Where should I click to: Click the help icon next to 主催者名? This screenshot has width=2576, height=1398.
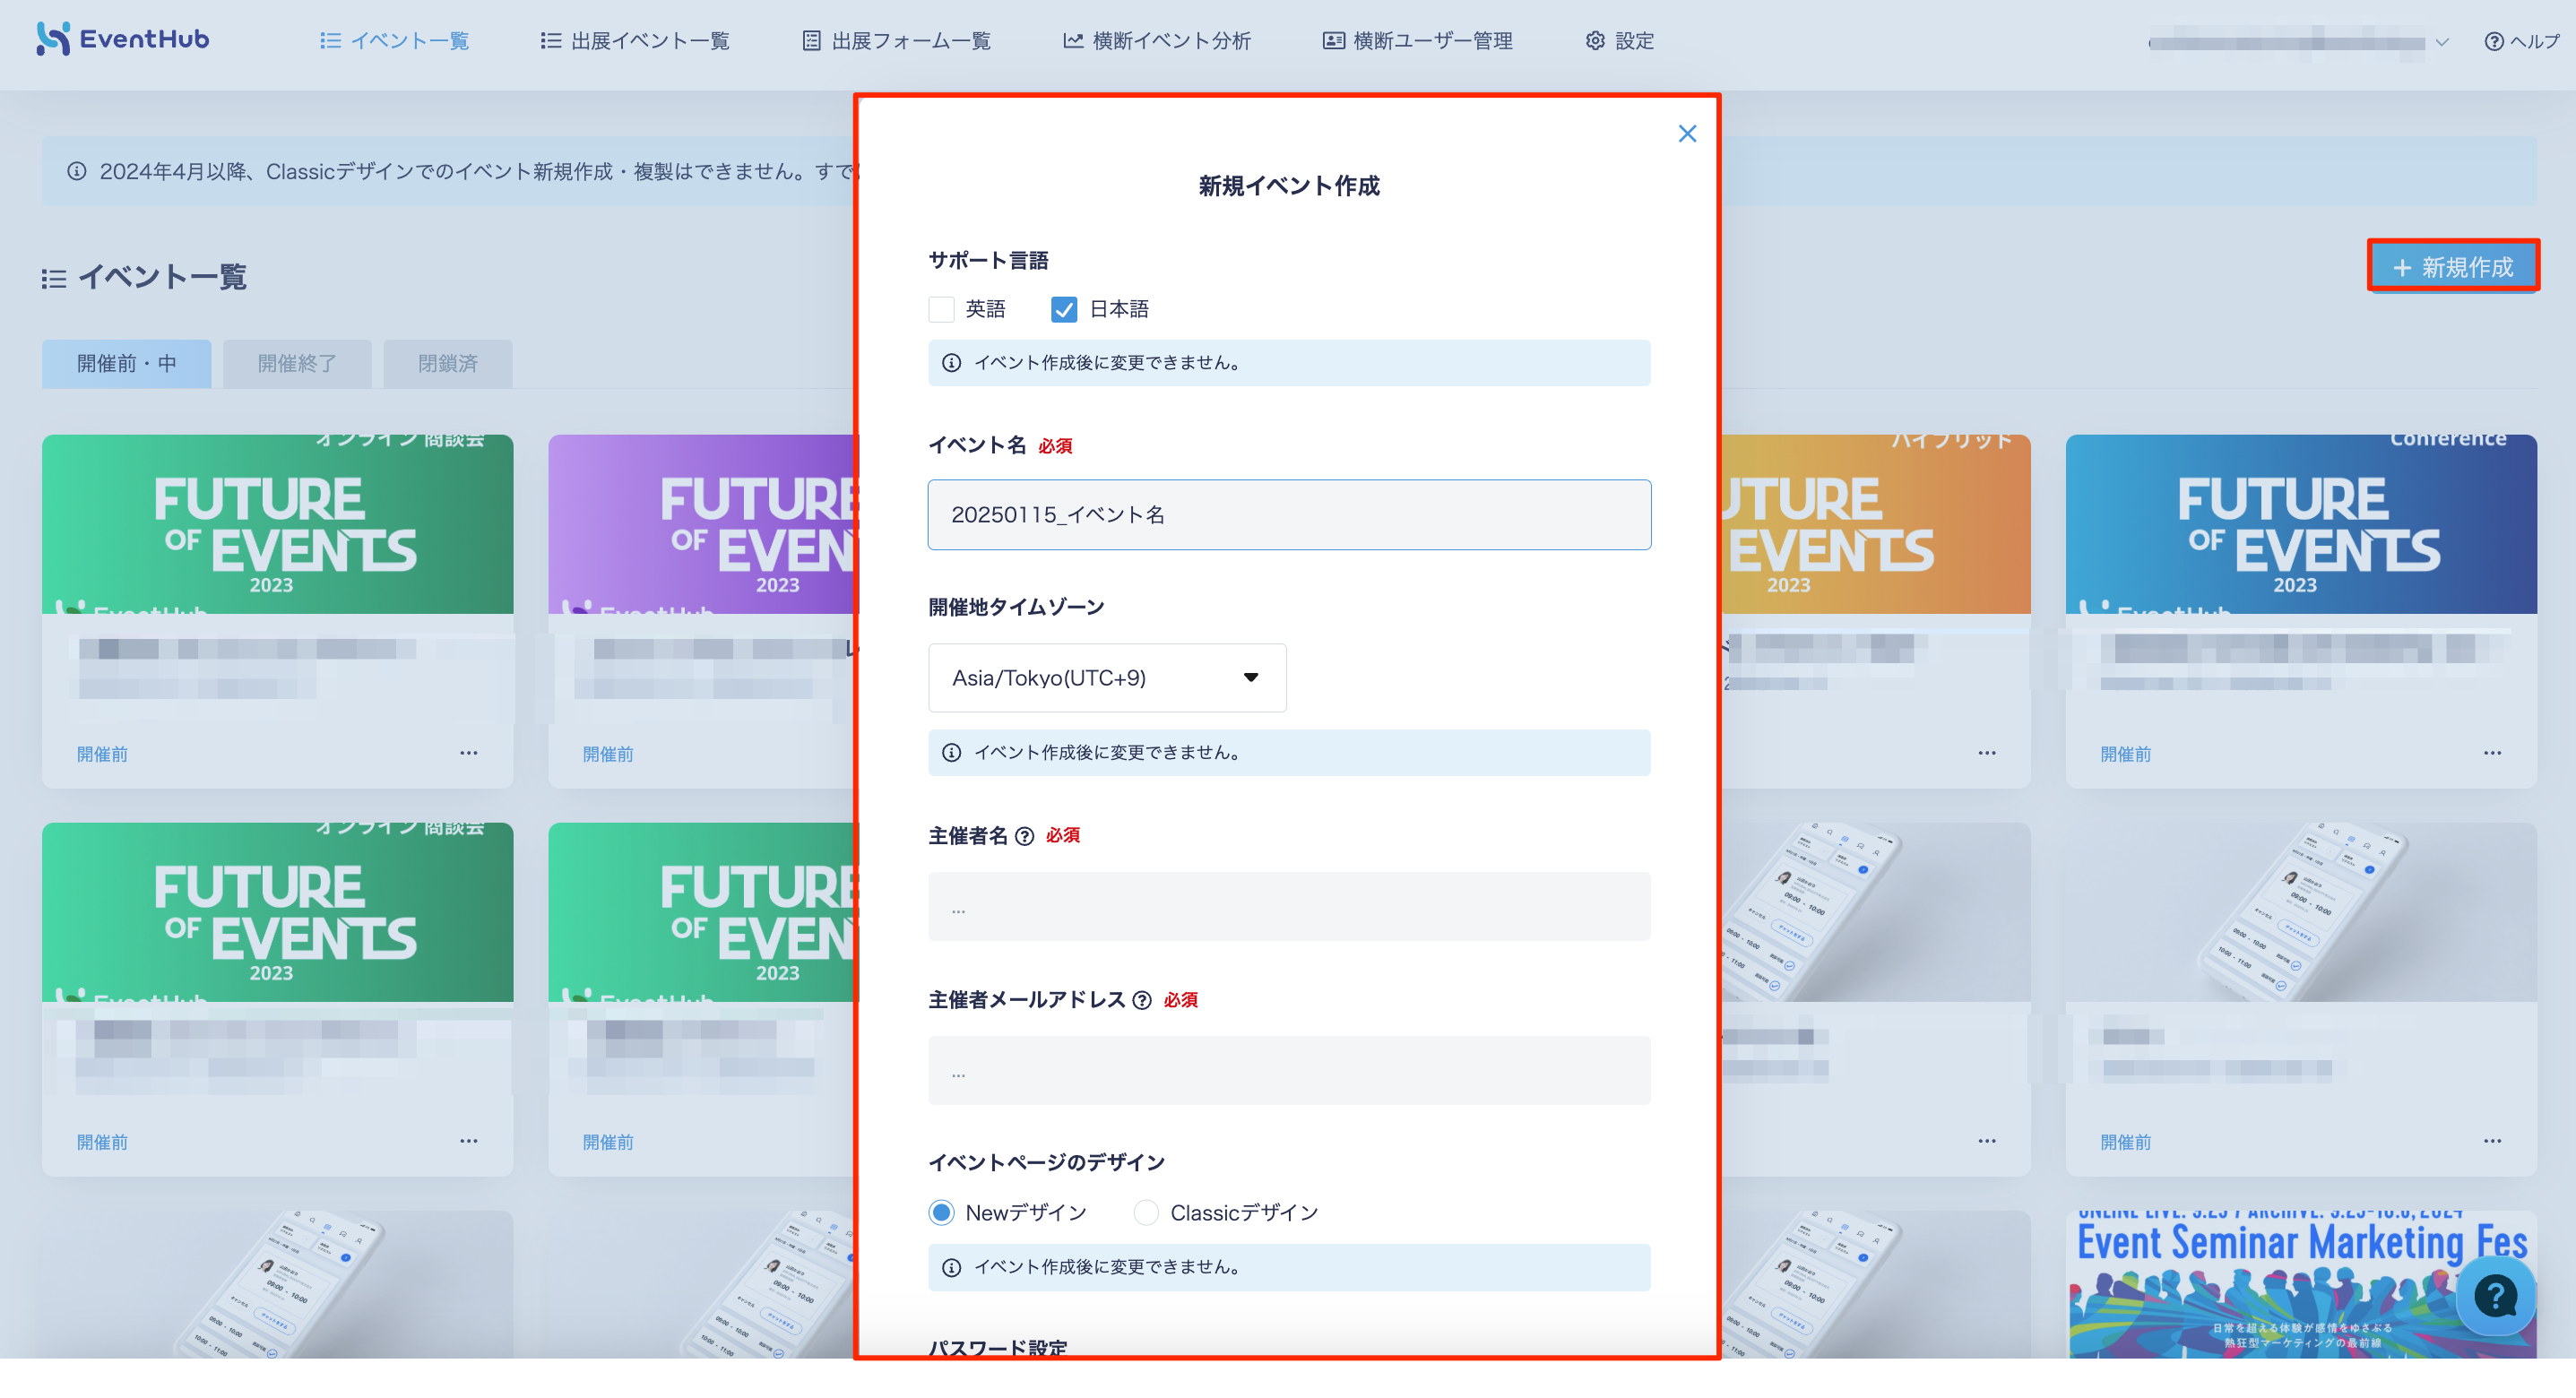1024,836
